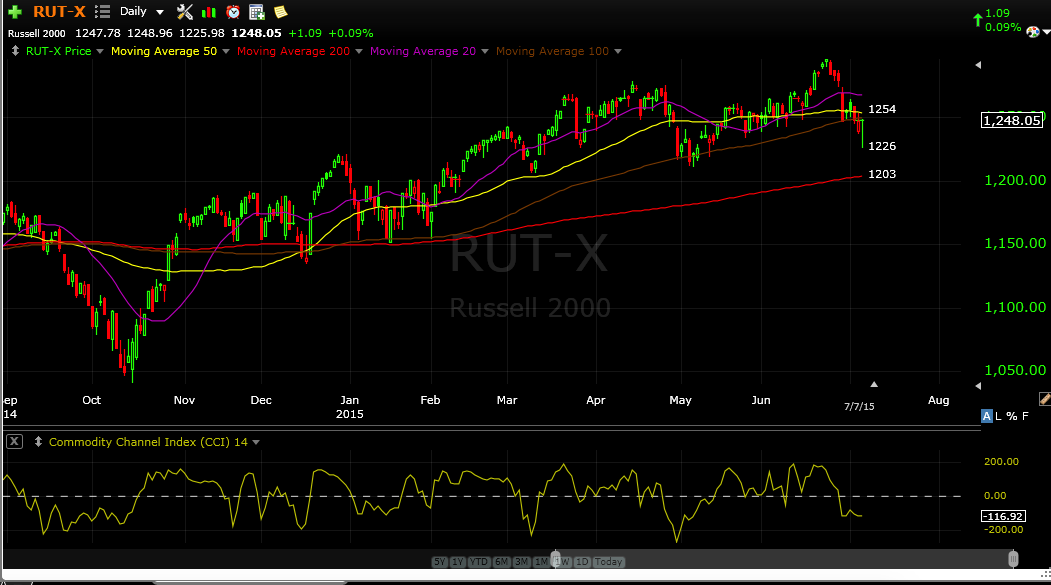Toggle the A auto-scale button

987,416
